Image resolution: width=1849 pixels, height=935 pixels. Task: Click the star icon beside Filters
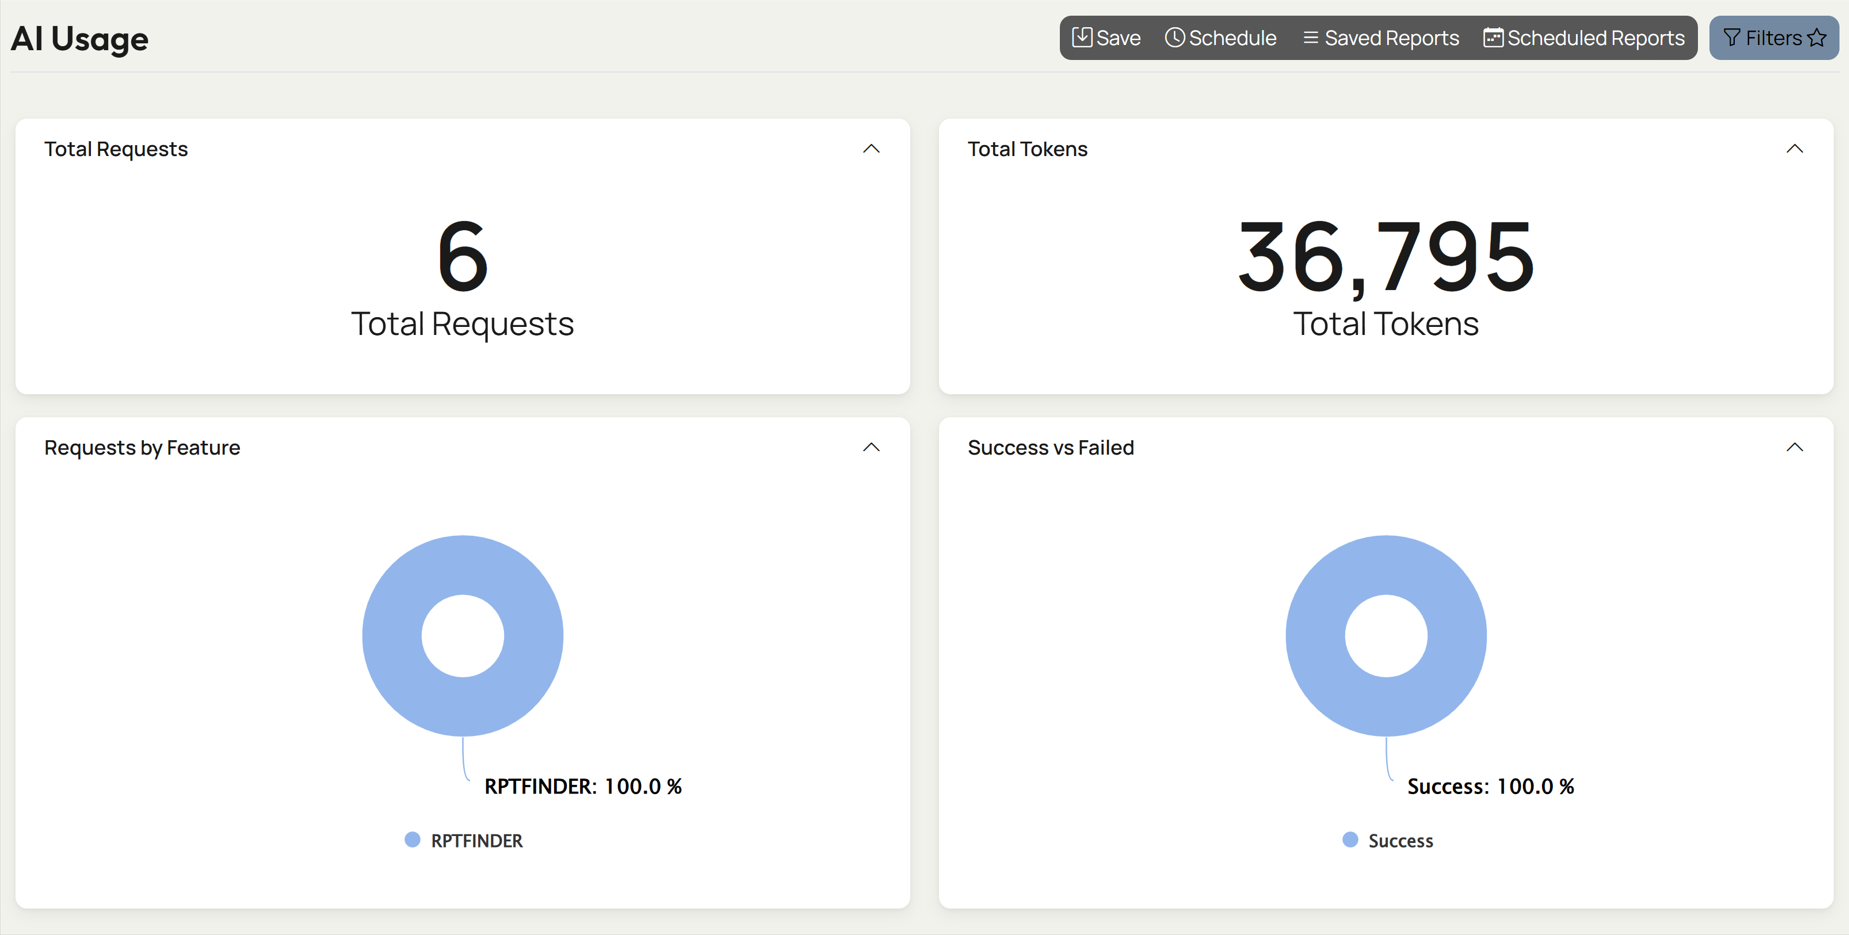pos(1817,38)
